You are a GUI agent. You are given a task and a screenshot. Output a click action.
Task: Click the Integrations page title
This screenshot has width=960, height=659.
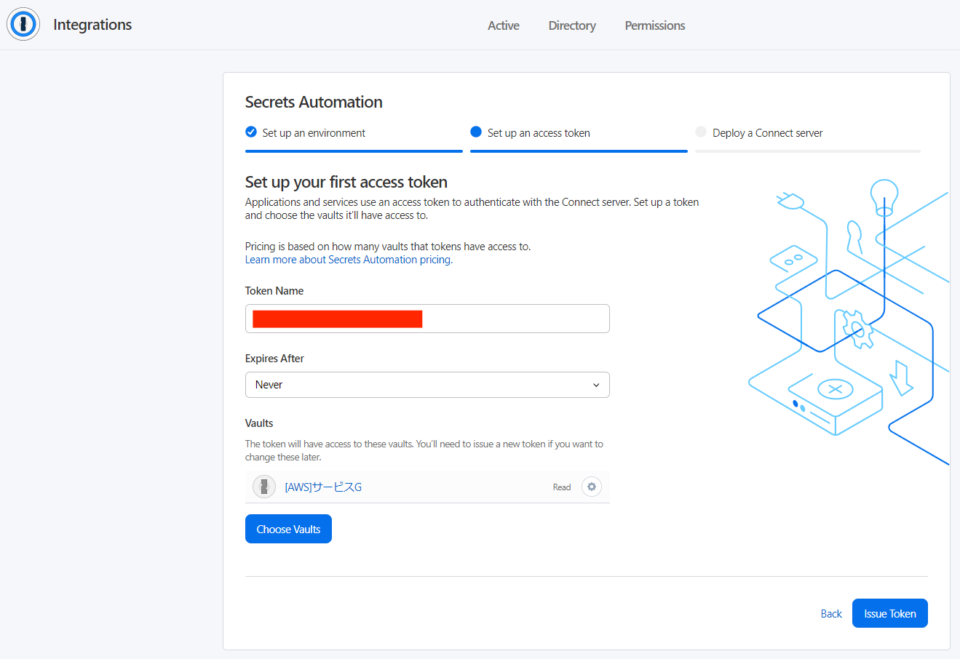tap(92, 24)
